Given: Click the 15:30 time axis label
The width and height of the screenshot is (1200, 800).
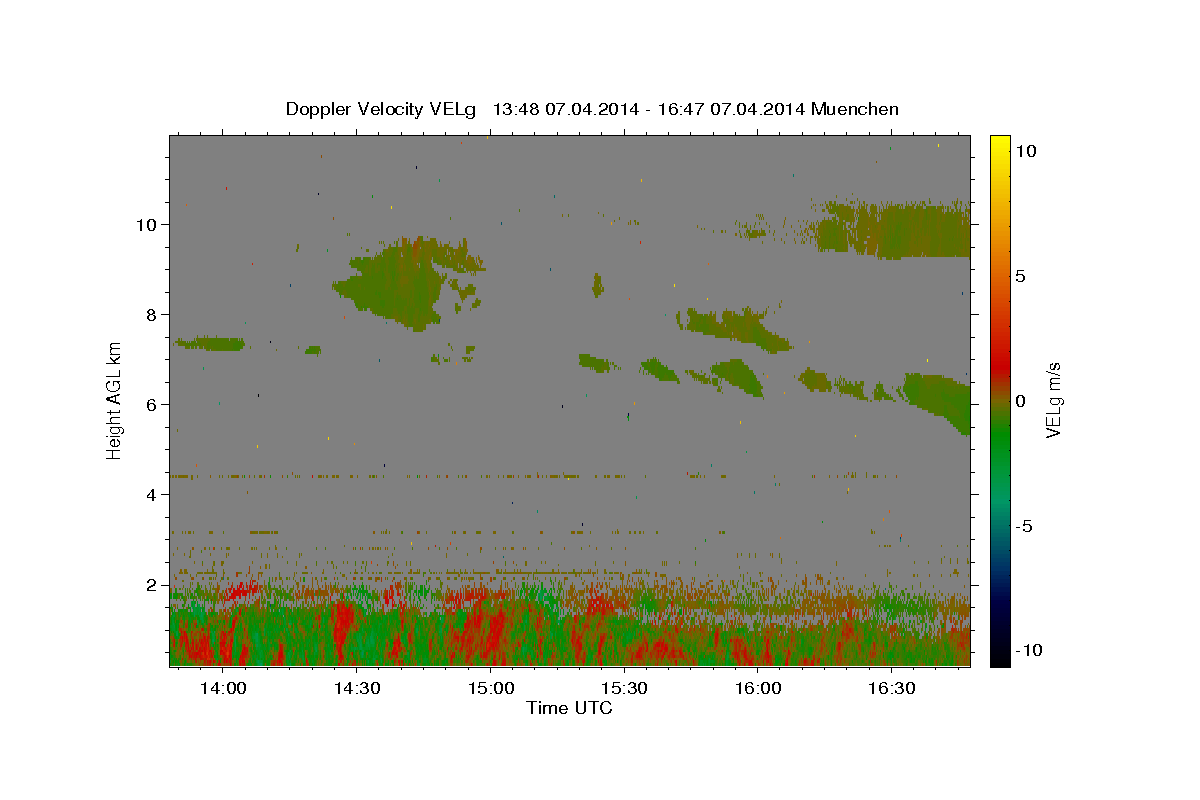Looking at the screenshot, I should 624,689.
